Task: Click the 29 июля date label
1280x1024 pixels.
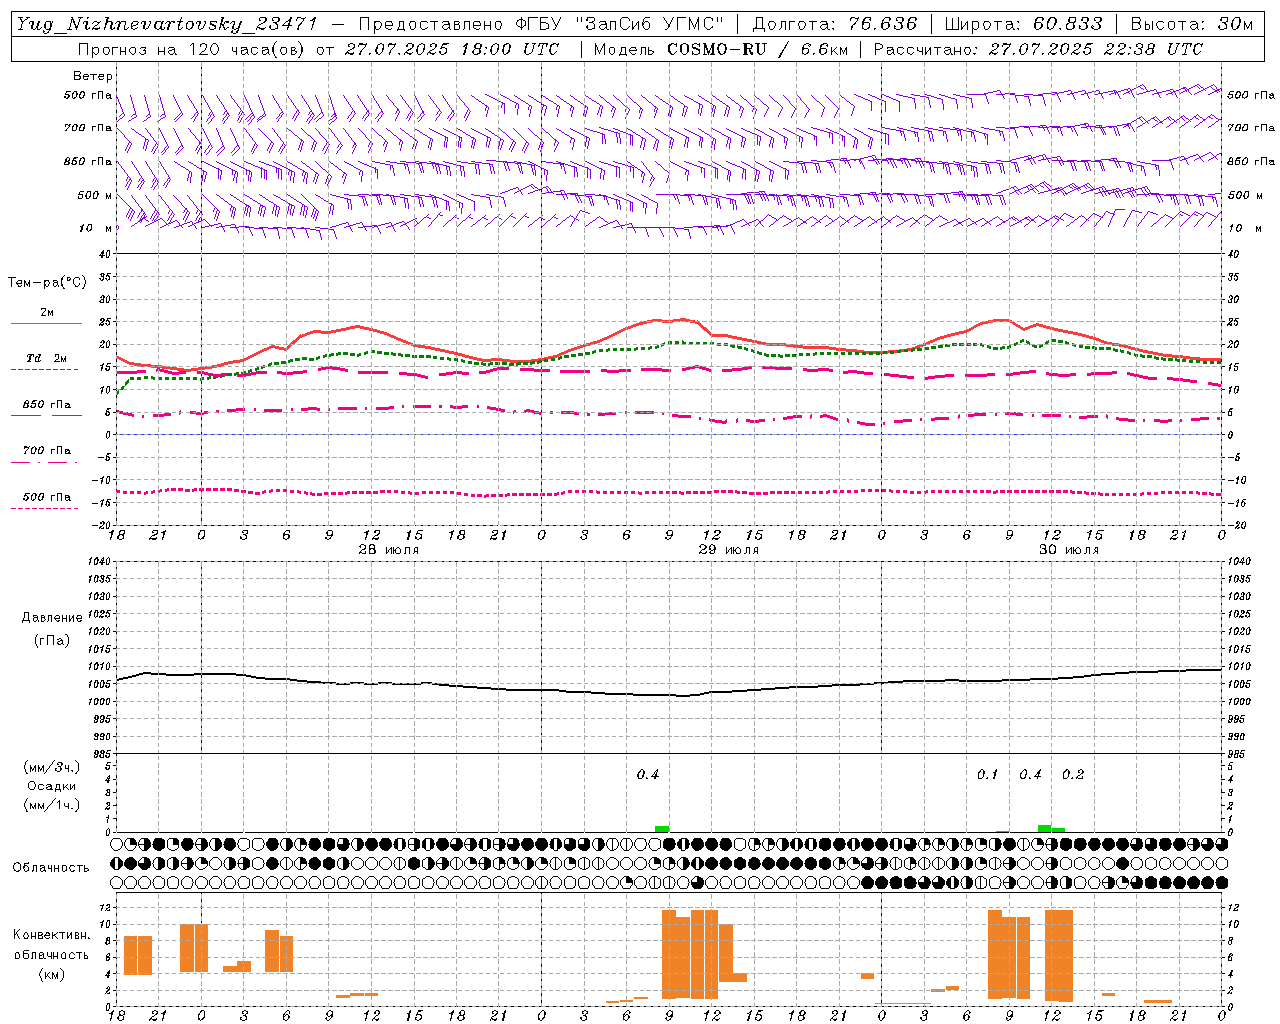Action: tap(729, 550)
